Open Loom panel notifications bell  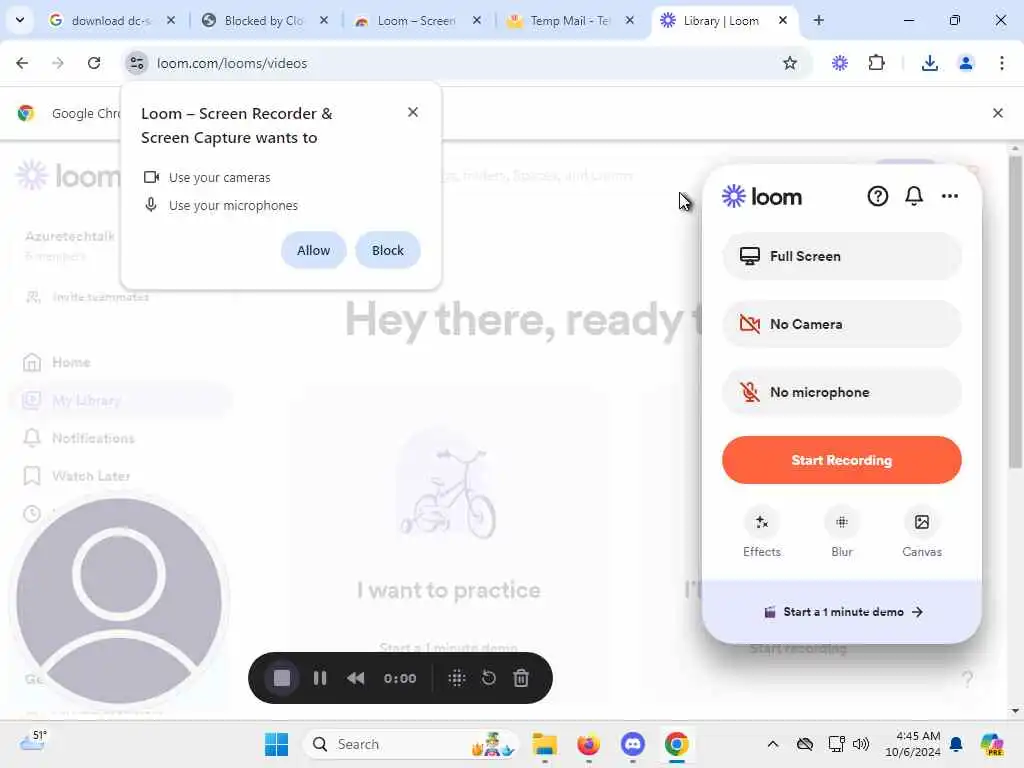(x=914, y=196)
